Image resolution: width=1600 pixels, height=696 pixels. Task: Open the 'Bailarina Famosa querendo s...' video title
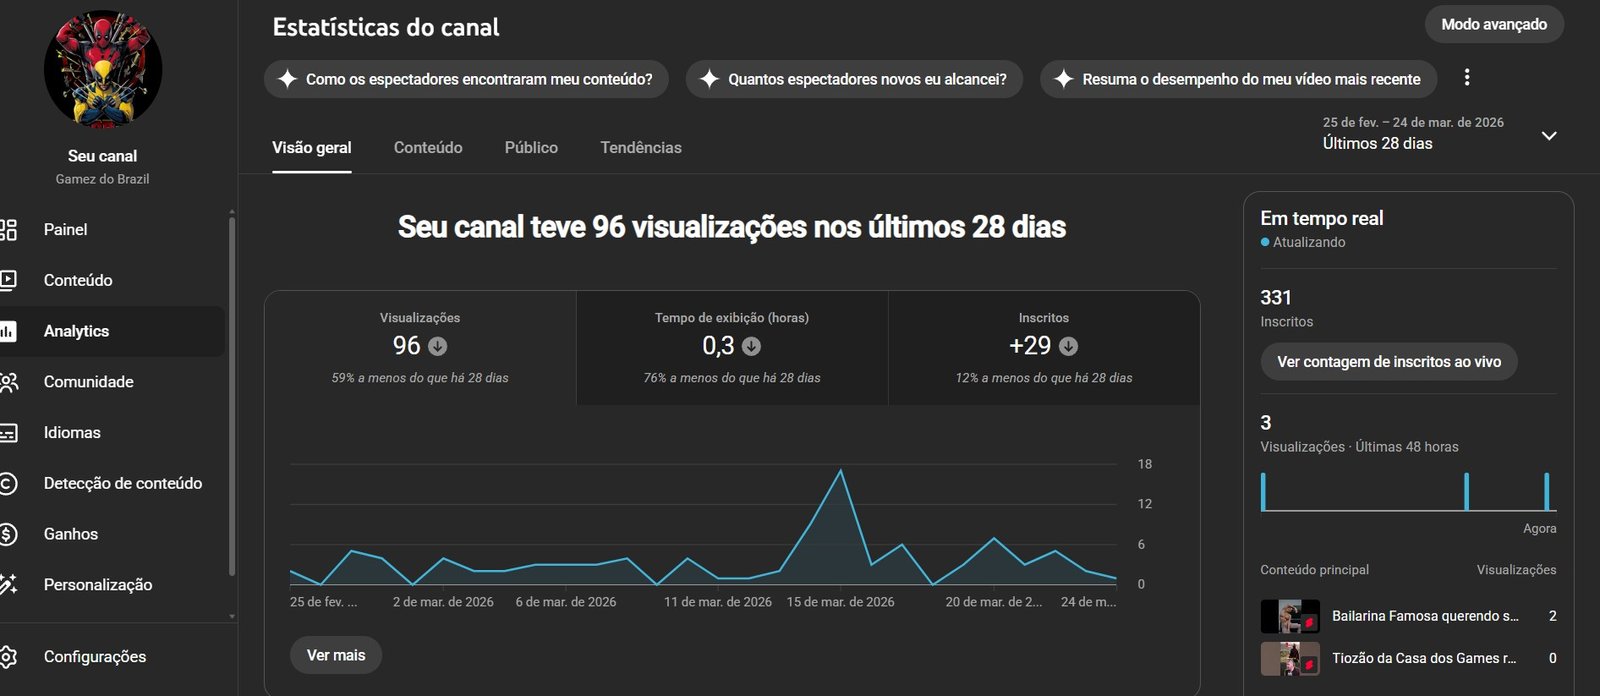1425,616
